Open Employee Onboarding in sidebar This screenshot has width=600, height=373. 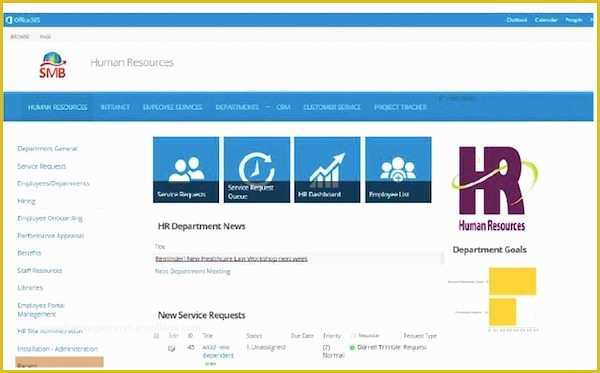[50, 218]
